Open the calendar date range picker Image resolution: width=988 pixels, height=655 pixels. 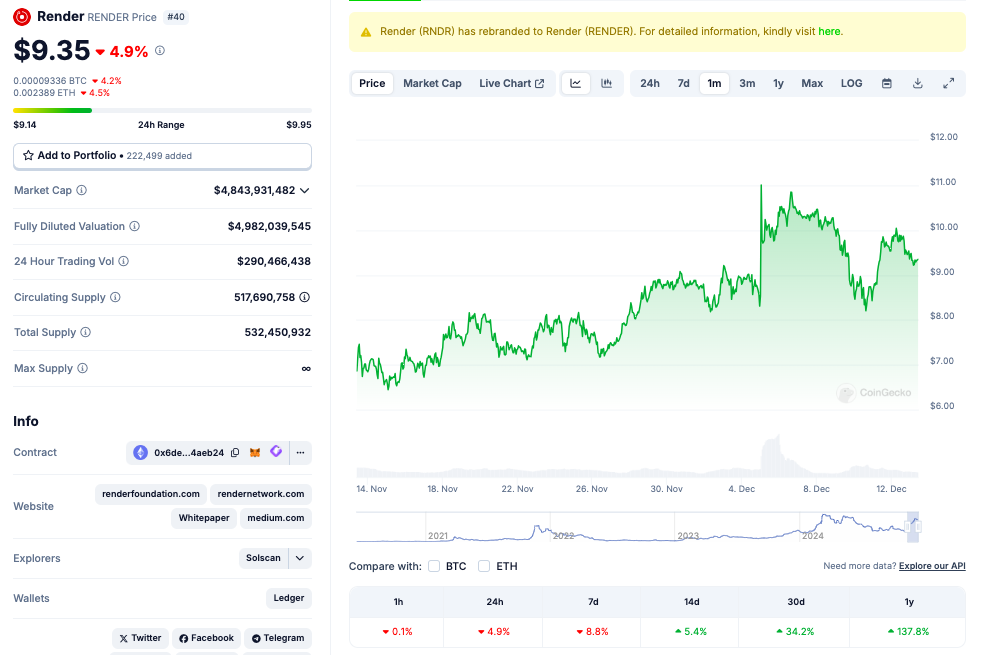point(886,83)
